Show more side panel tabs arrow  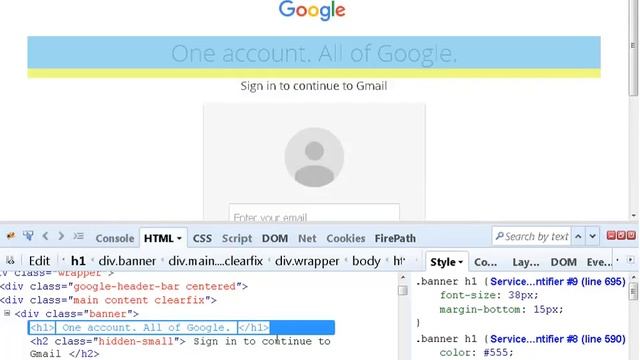click(x=631, y=260)
